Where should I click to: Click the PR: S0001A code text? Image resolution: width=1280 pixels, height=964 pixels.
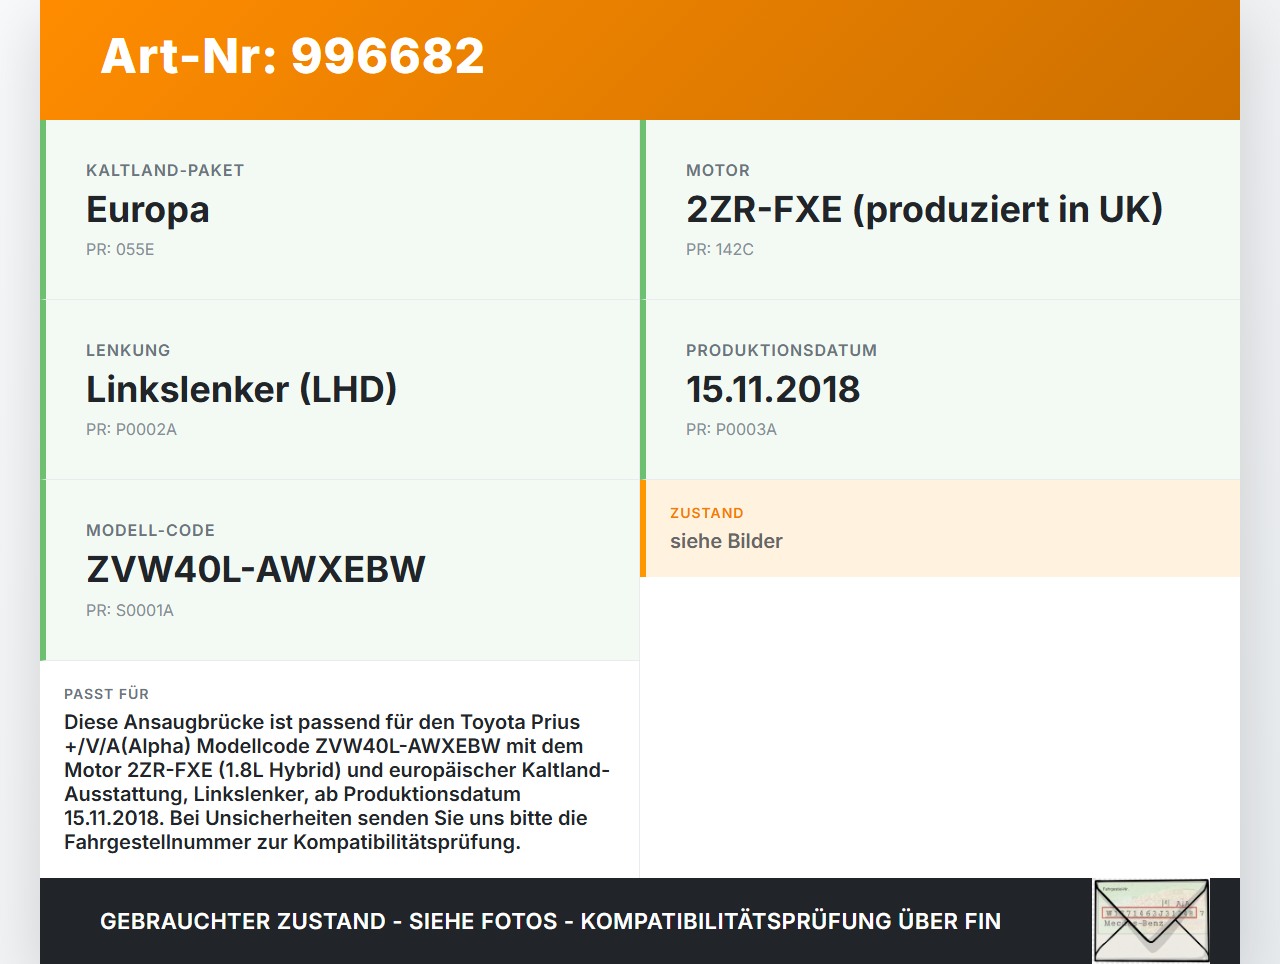[x=130, y=611]
